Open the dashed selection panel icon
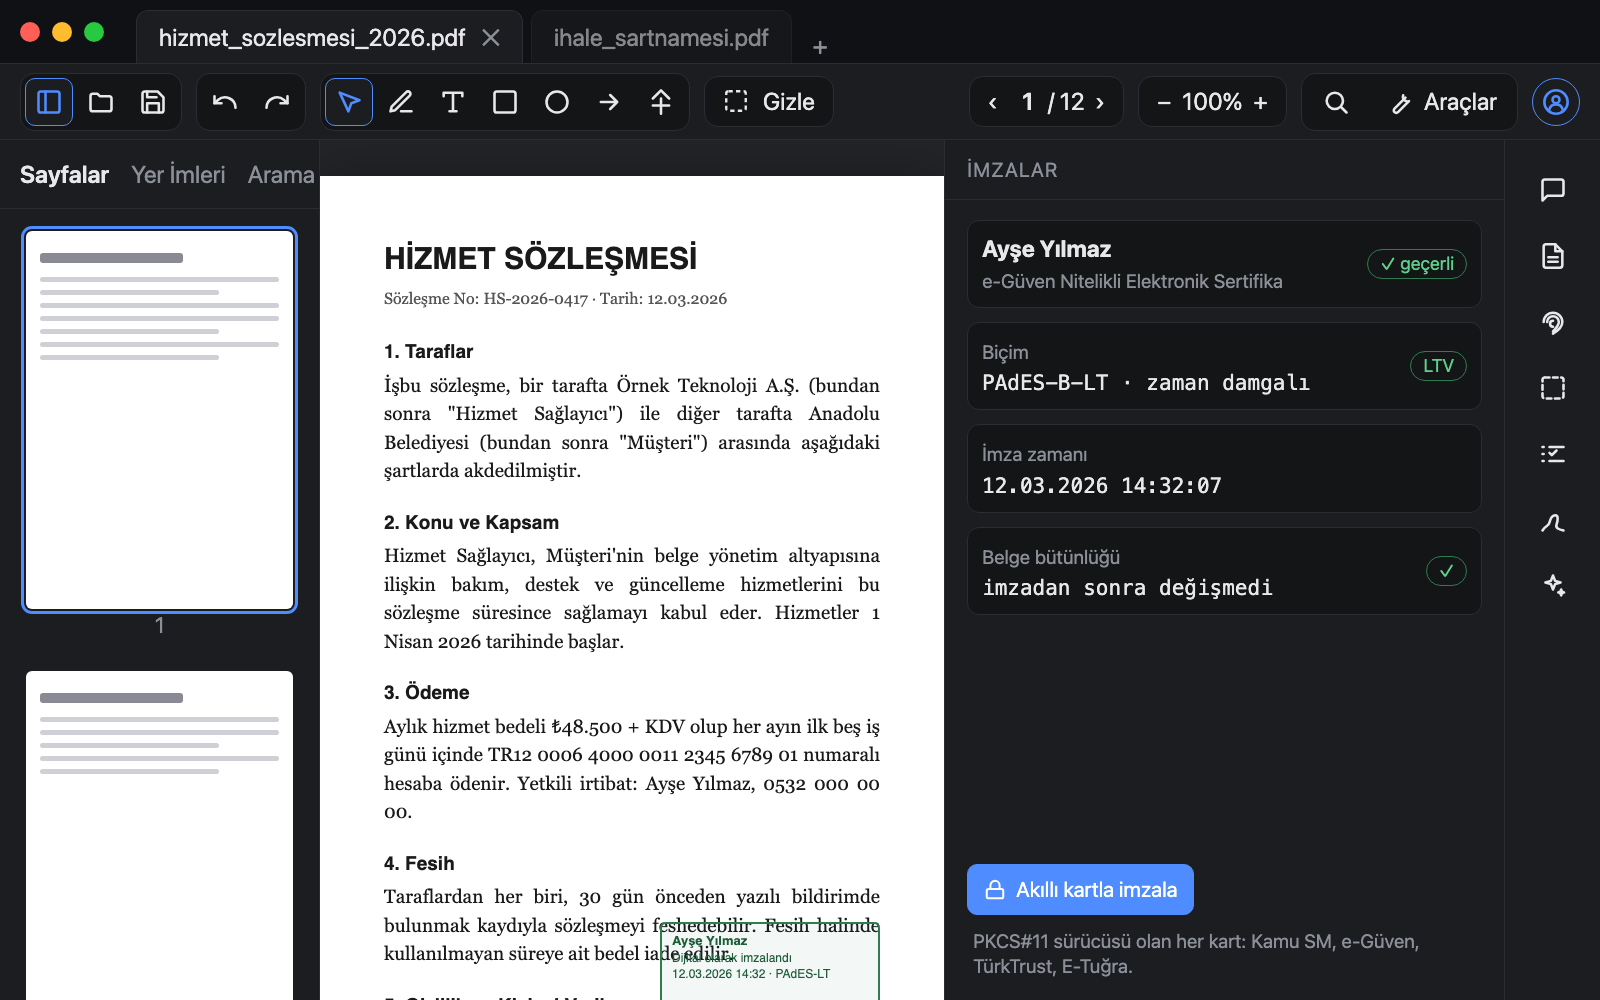The height and width of the screenshot is (1000, 1600). [x=1553, y=388]
